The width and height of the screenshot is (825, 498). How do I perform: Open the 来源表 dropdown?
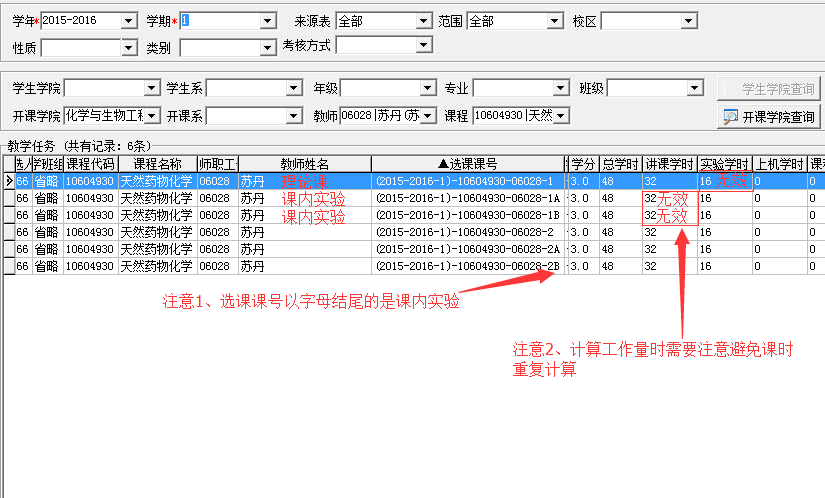424,21
